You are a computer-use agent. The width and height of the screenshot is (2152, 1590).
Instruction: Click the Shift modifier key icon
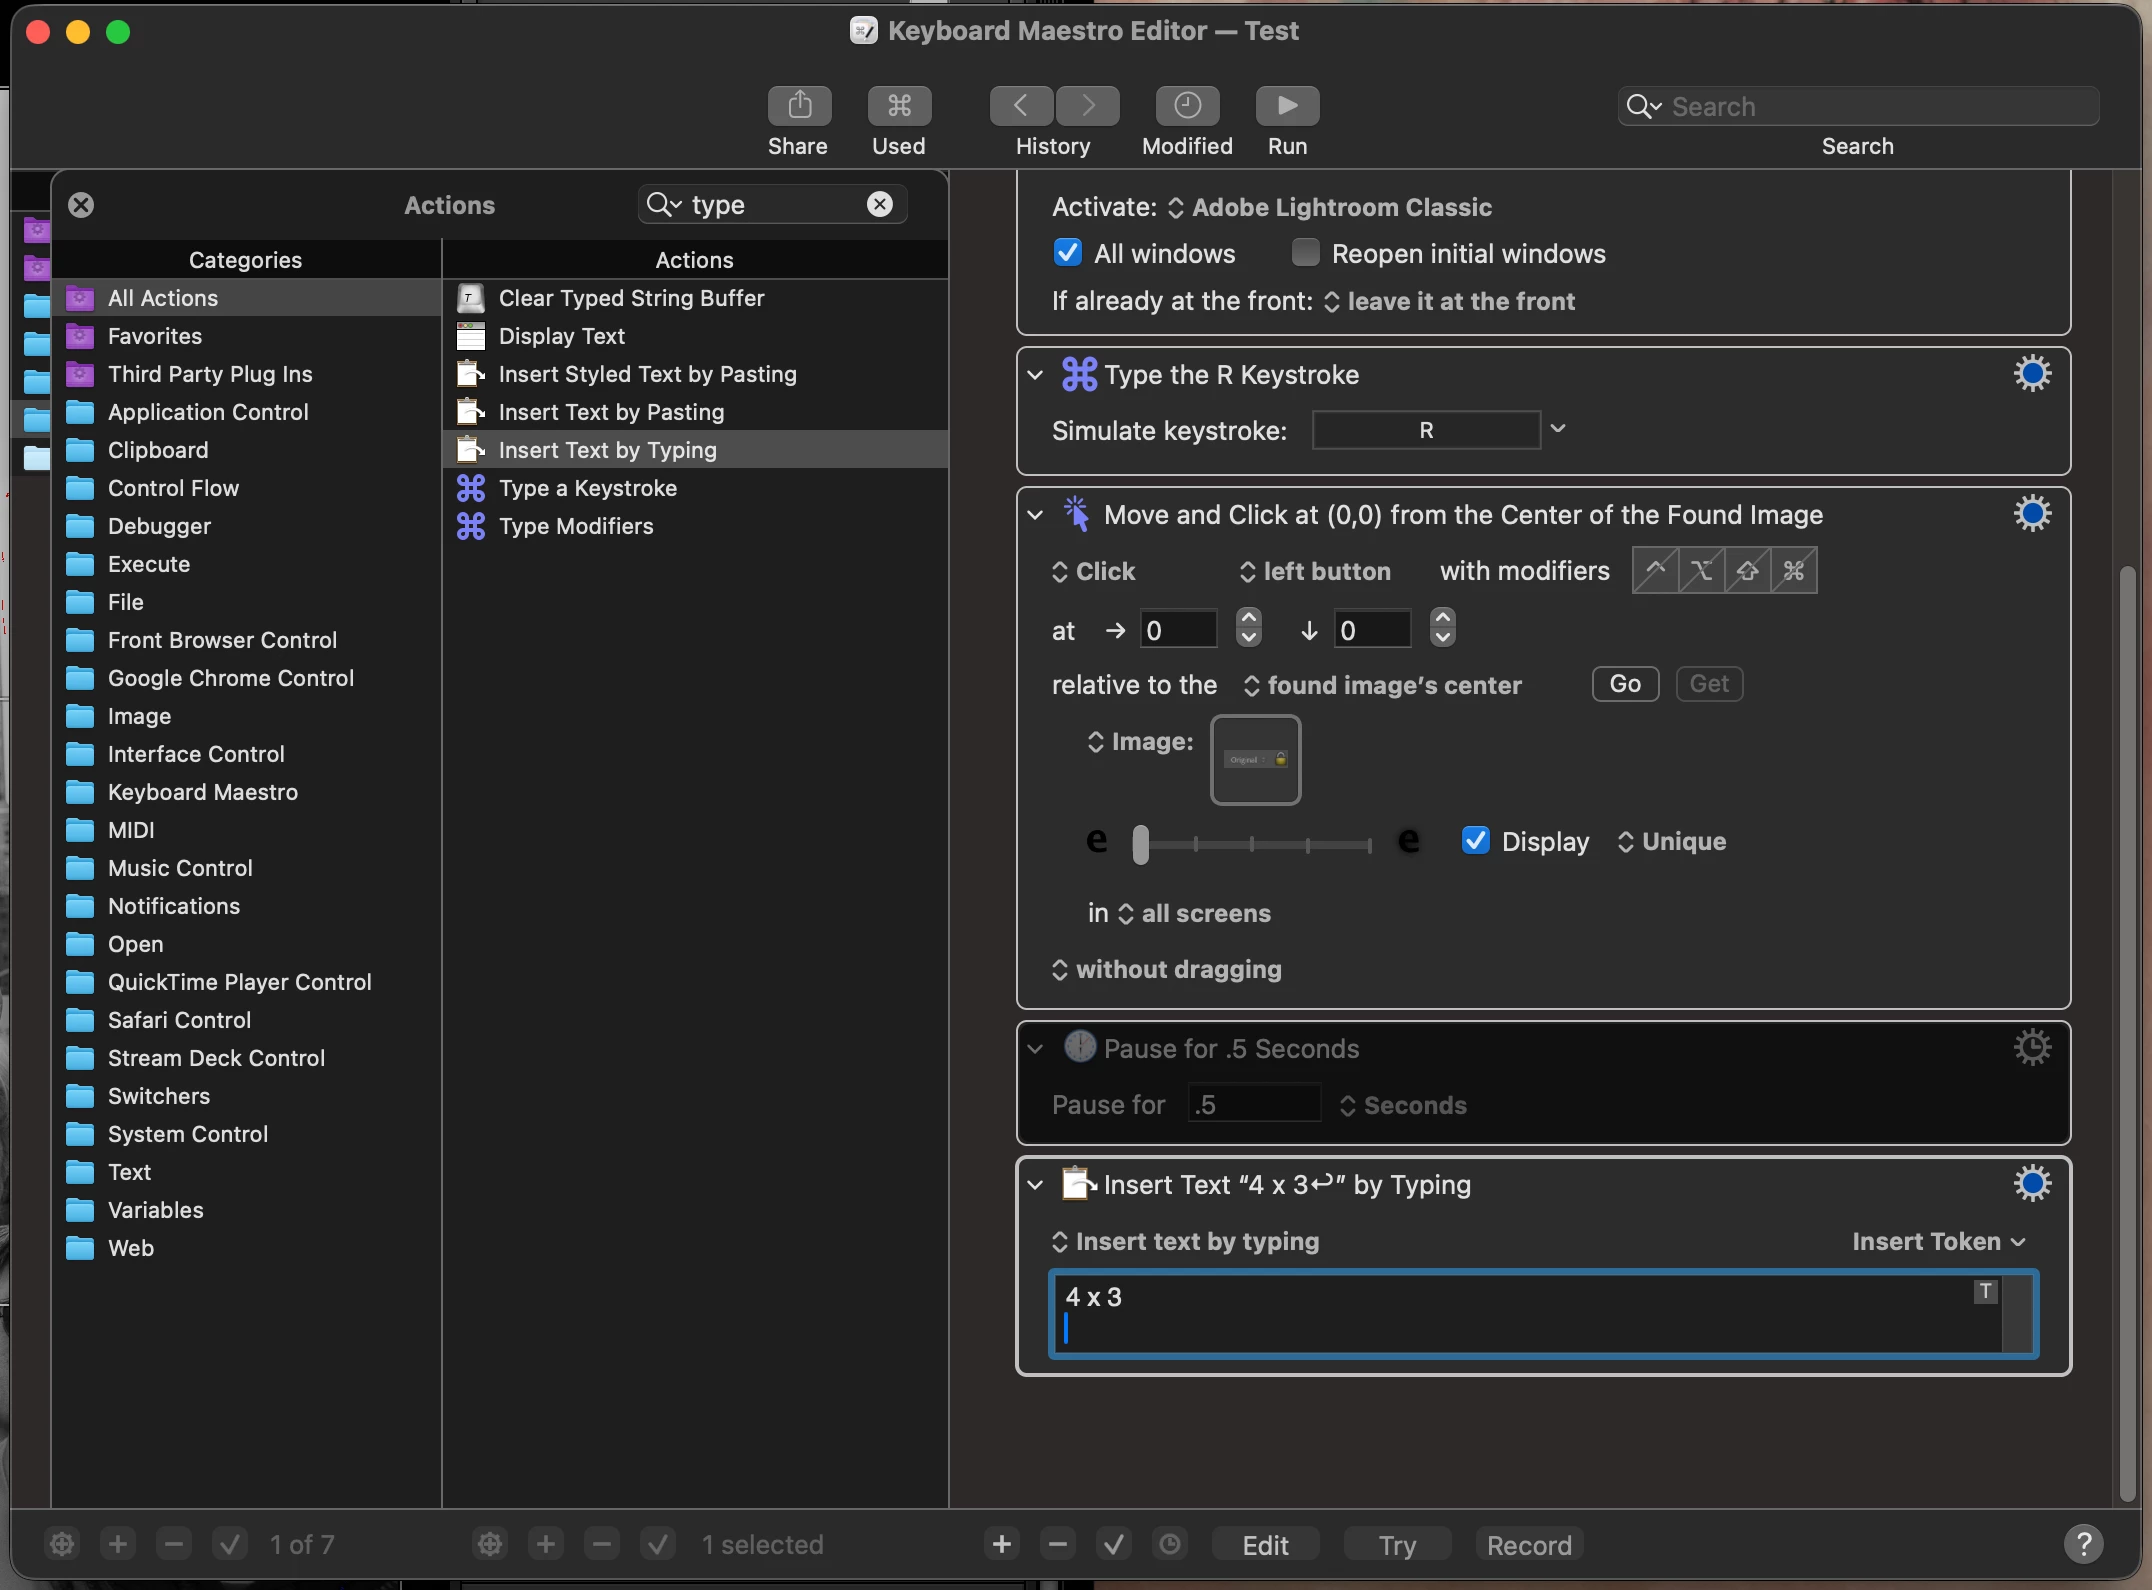pos(1747,571)
